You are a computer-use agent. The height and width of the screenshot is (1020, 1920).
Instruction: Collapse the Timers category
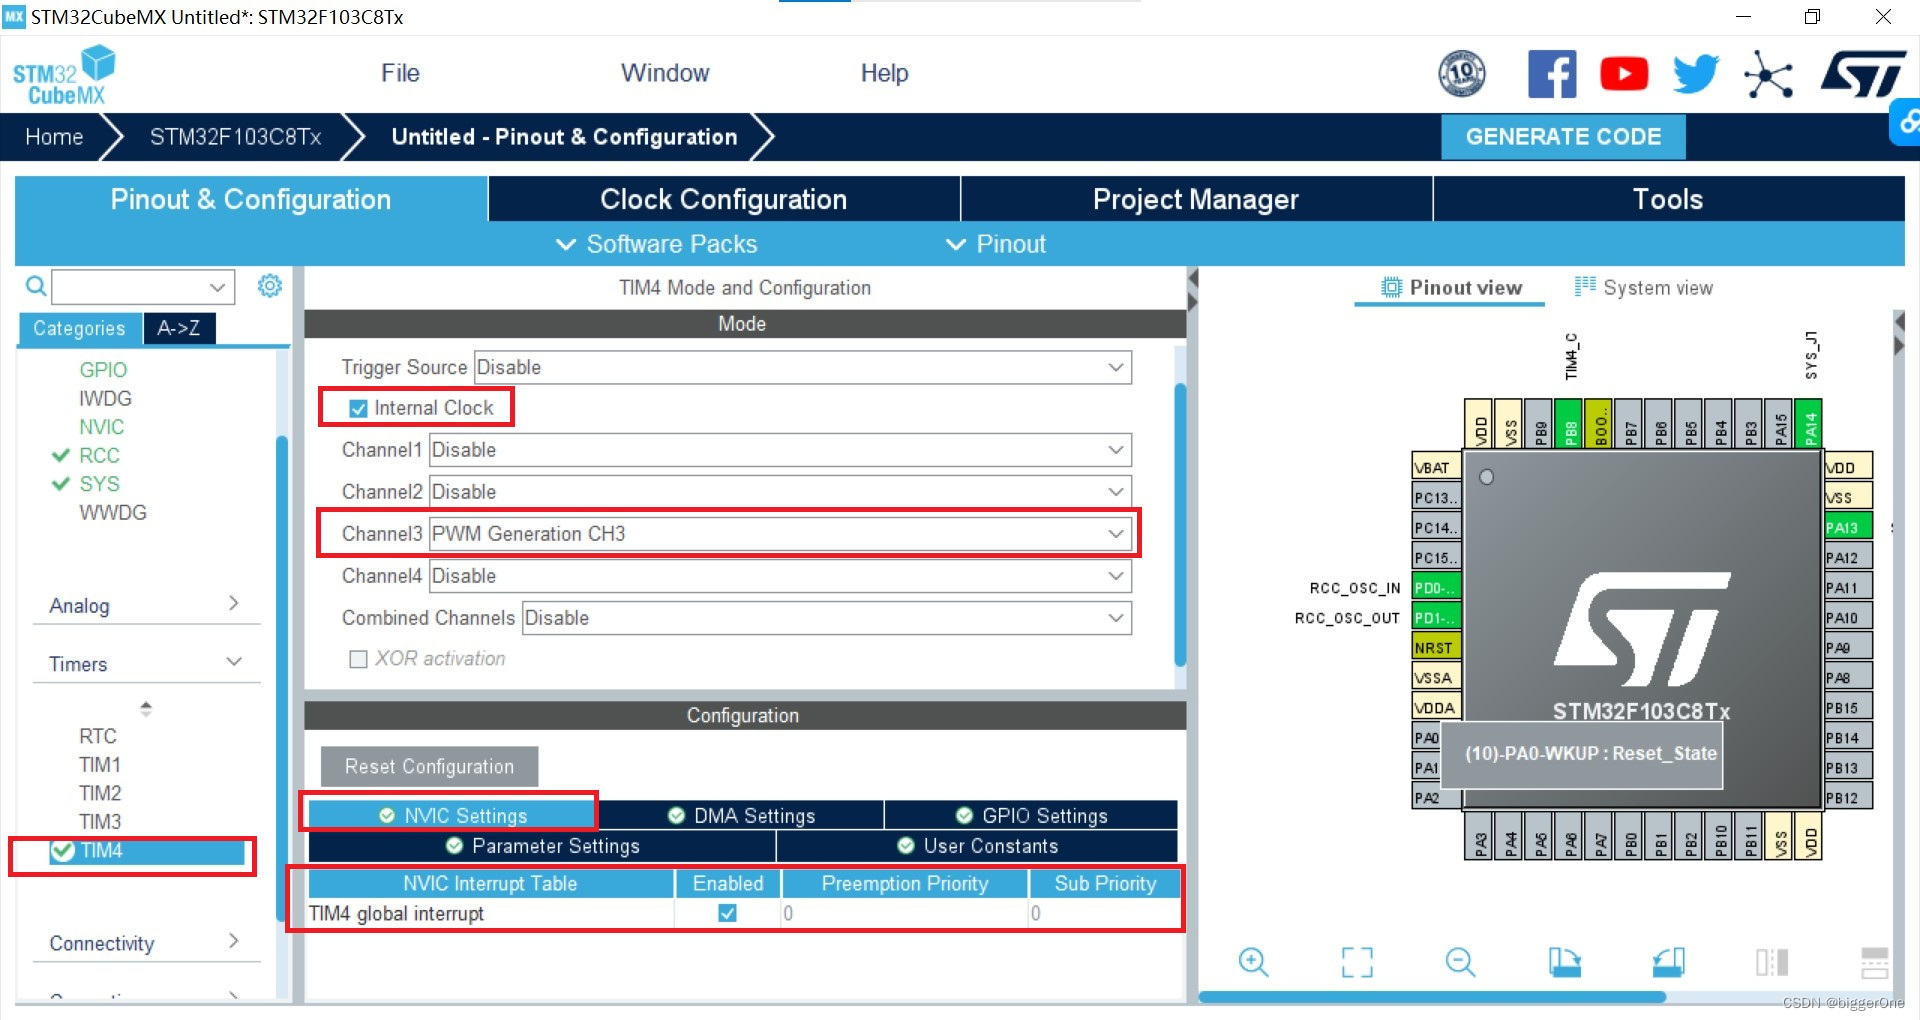146,663
